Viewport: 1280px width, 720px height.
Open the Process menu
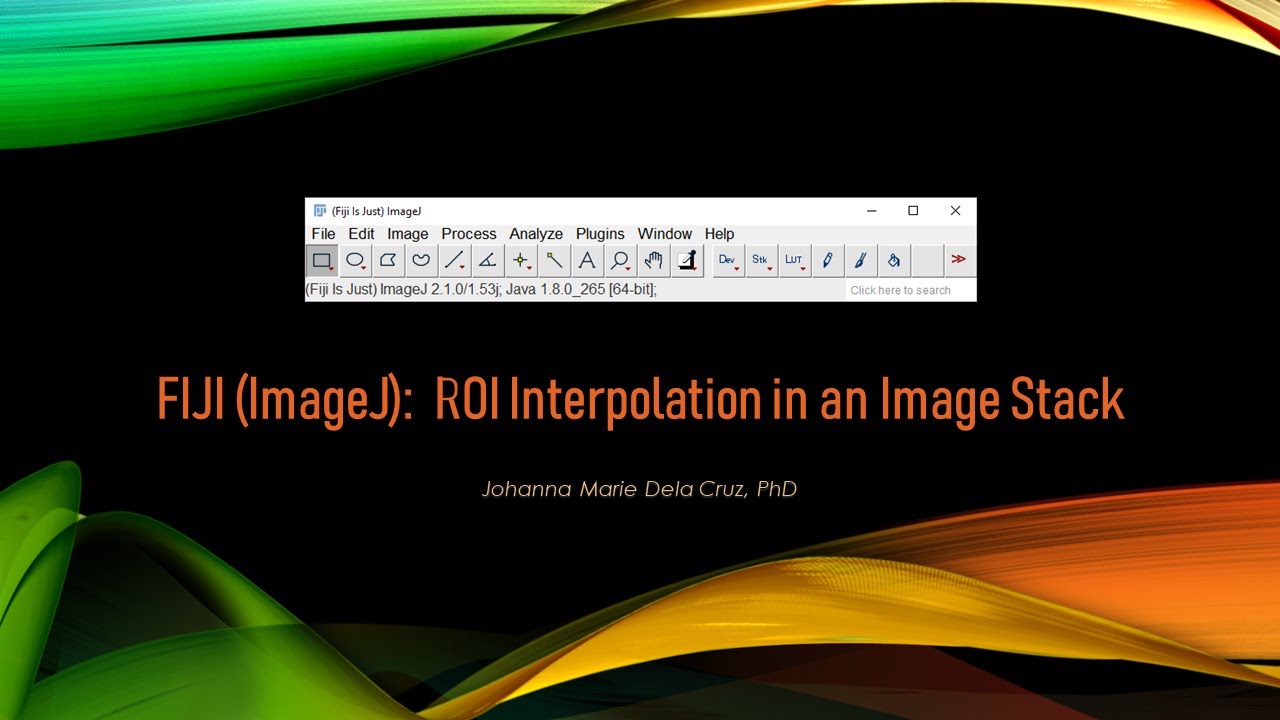point(469,234)
